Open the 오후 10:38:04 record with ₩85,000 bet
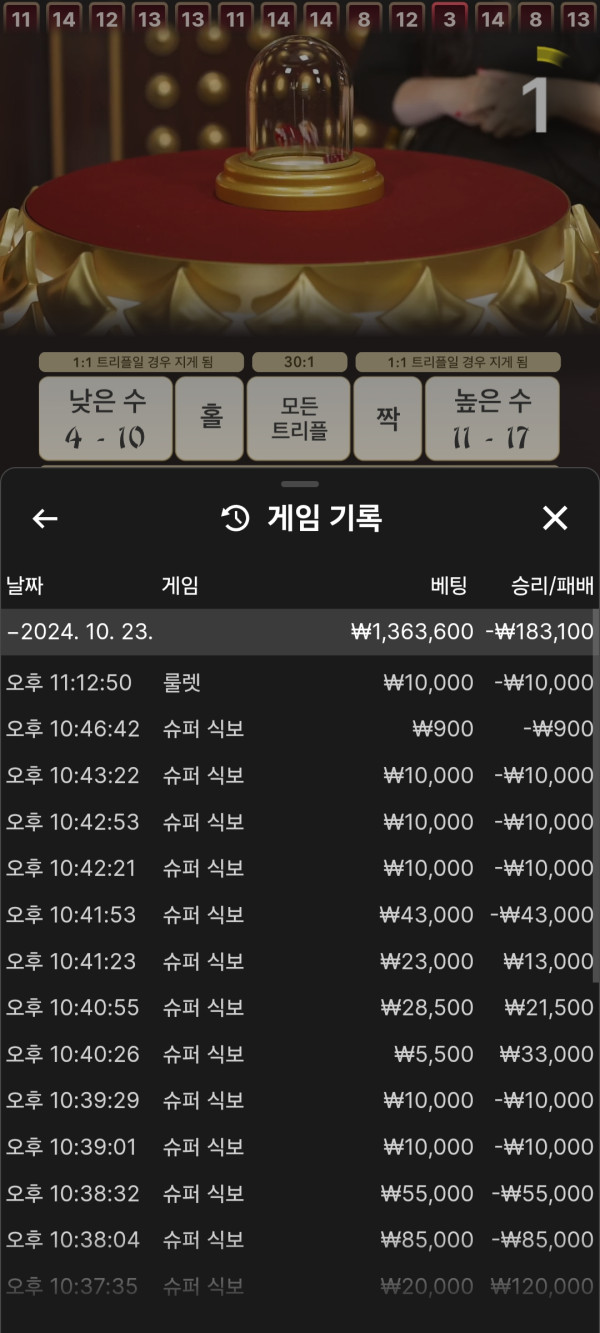The image size is (600, 1333). 300,1240
